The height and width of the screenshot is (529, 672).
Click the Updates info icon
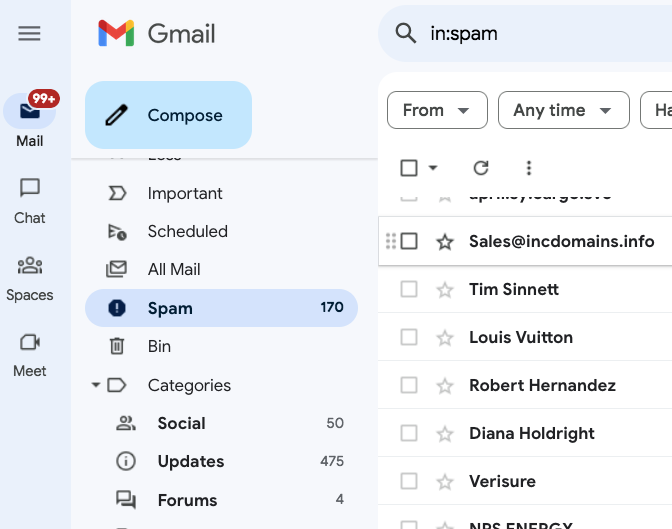pos(126,461)
